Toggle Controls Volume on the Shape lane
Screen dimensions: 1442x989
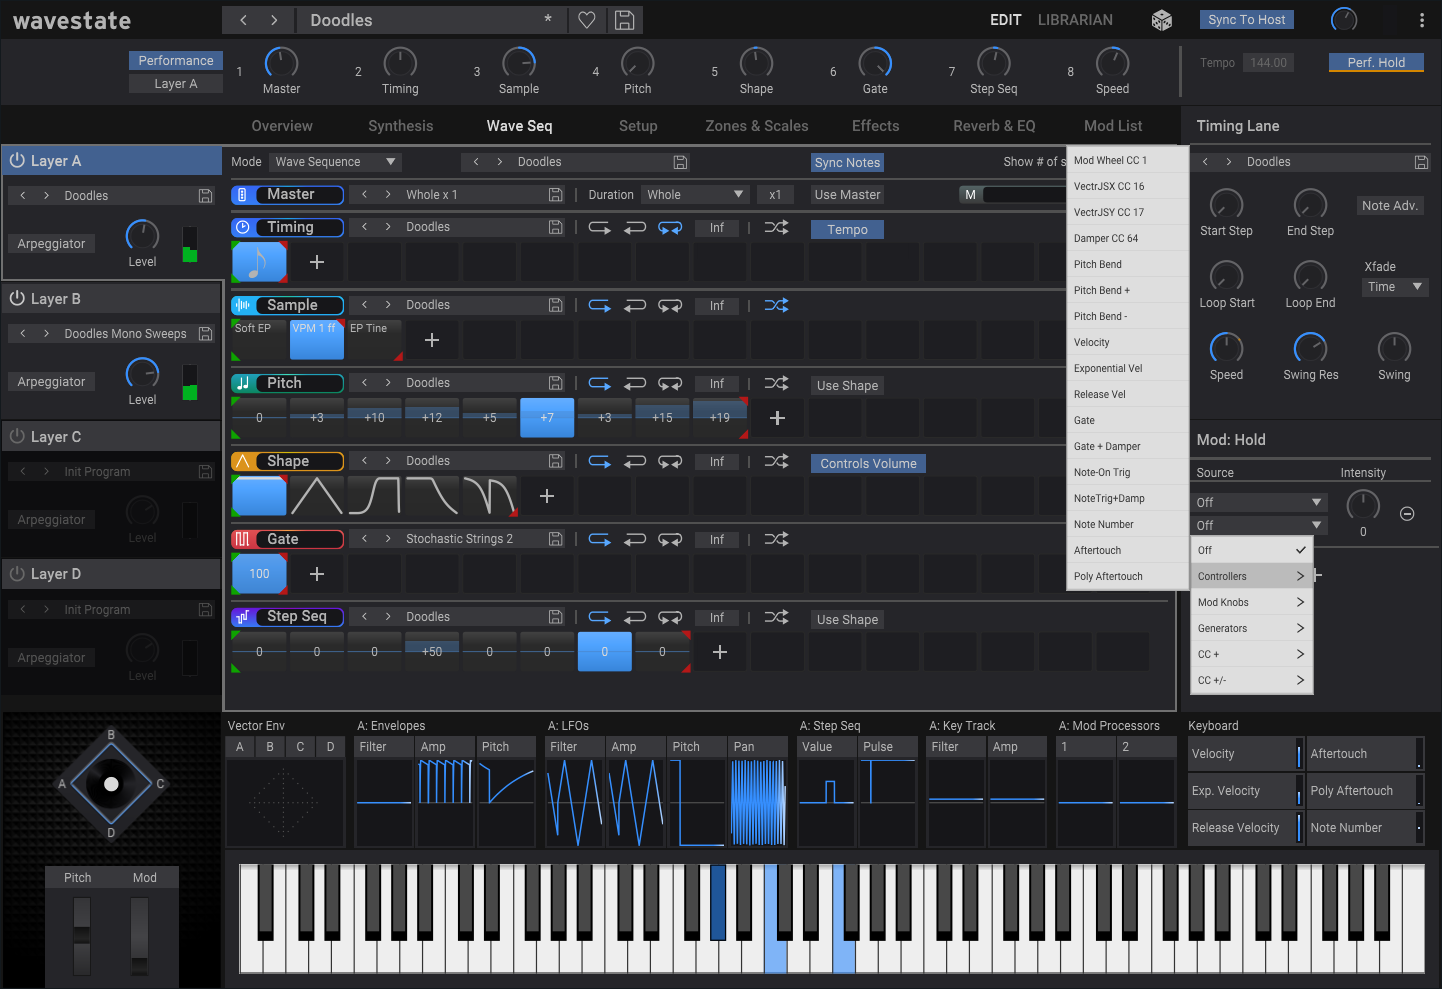868,464
